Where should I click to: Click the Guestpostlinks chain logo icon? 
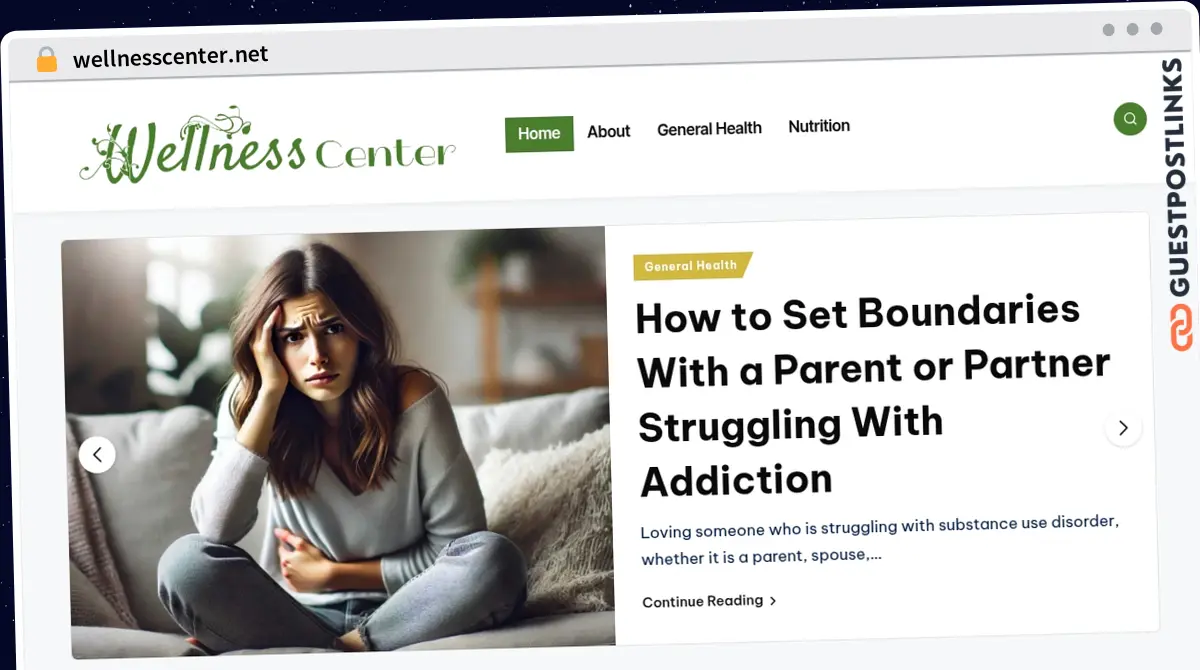click(x=1182, y=327)
